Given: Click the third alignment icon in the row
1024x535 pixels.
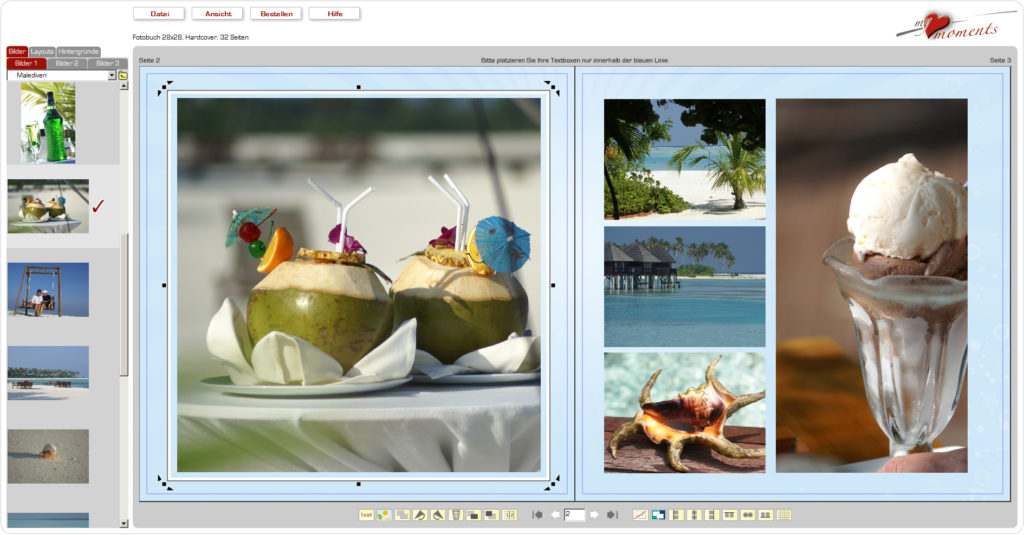Looking at the screenshot, I should 712,515.
